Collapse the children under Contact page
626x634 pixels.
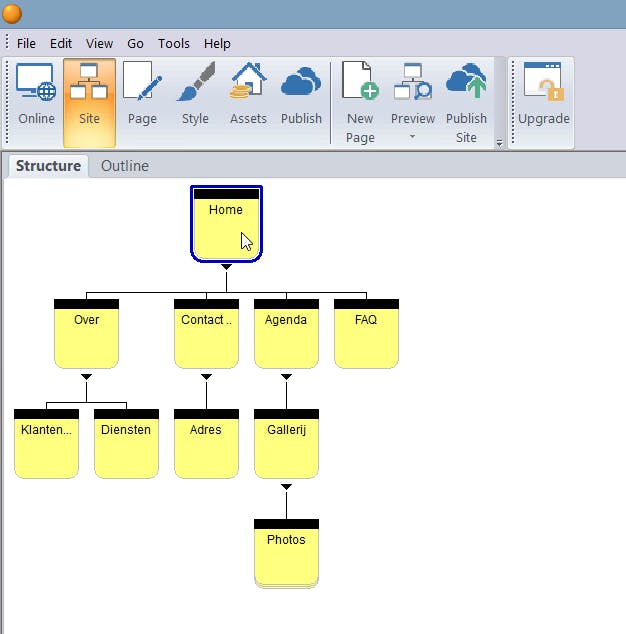point(206,377)
